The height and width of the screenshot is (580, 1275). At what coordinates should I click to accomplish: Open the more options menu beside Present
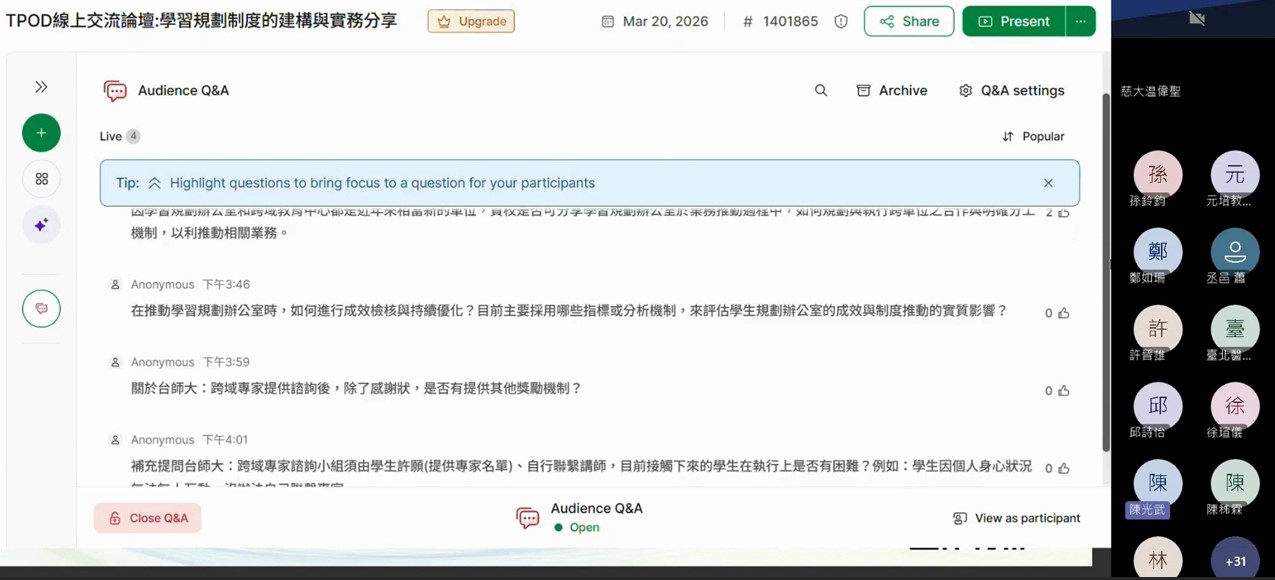(x=1080, y=21)
